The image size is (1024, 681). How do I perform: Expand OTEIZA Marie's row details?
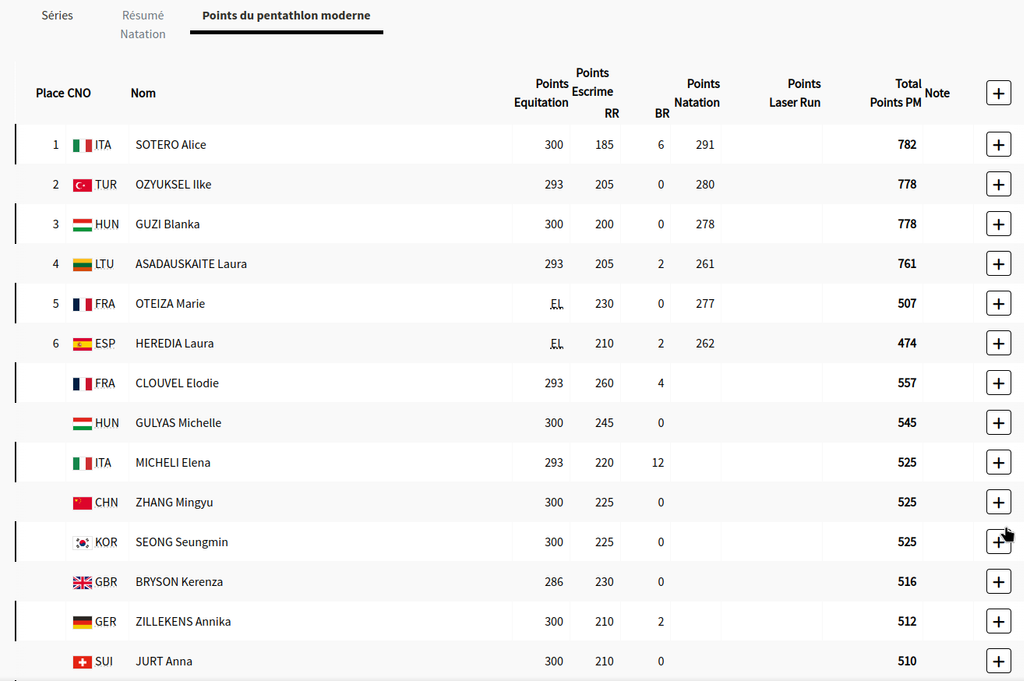998,304
